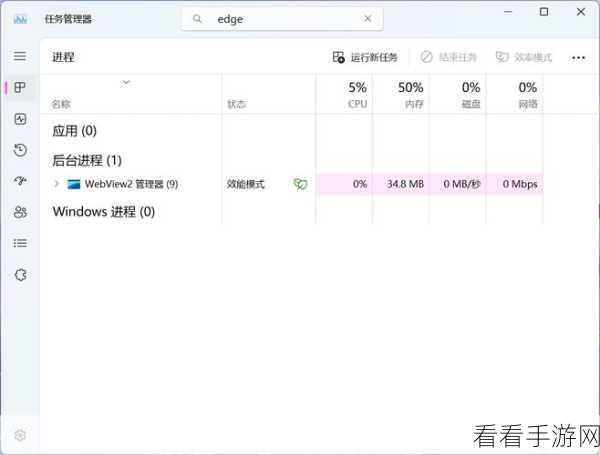
Task: Expand the WebView2 manager process group
Action: coord(56,184)
